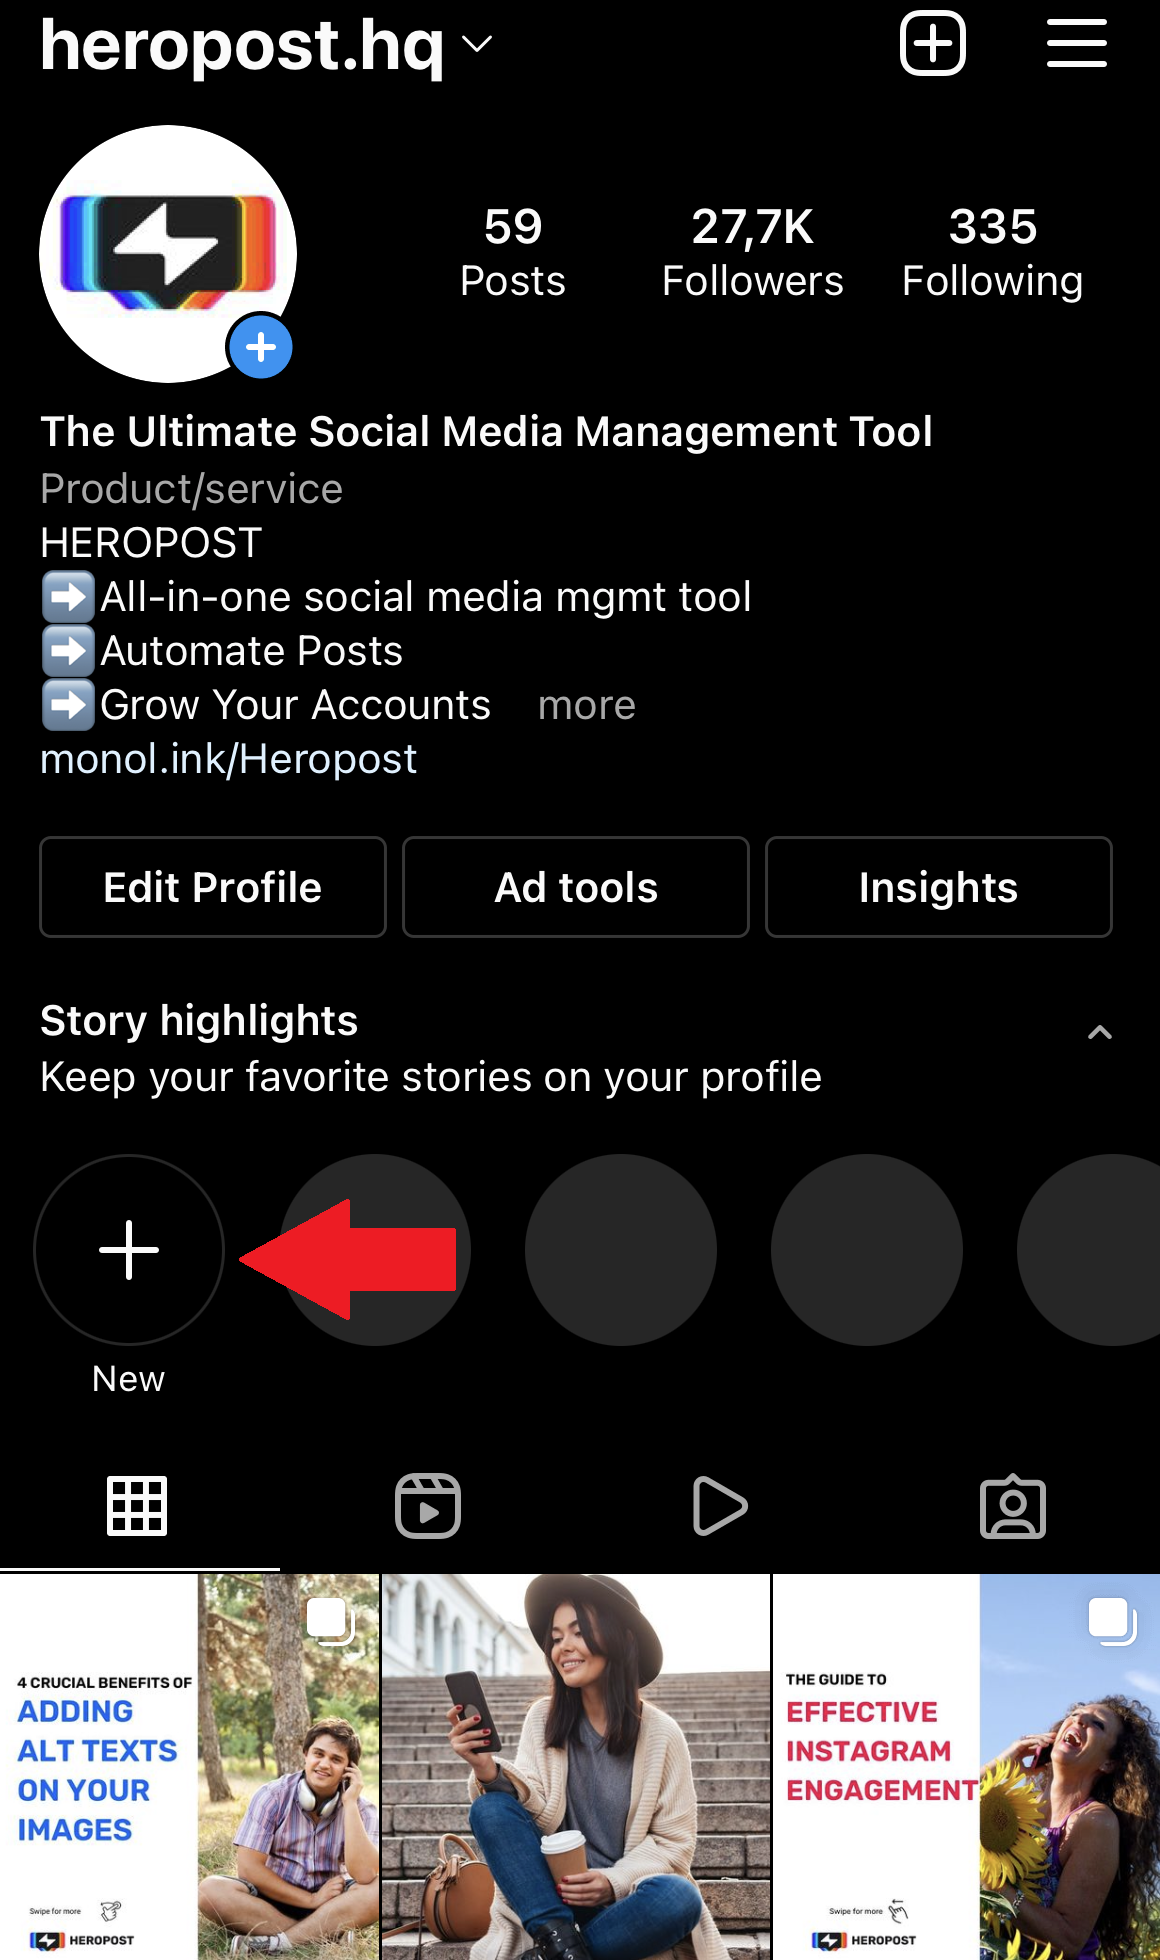The image size is (1160, 1960).
Task: Expand account switcher next to heropost.hq
Action: [x=477, y=44]
